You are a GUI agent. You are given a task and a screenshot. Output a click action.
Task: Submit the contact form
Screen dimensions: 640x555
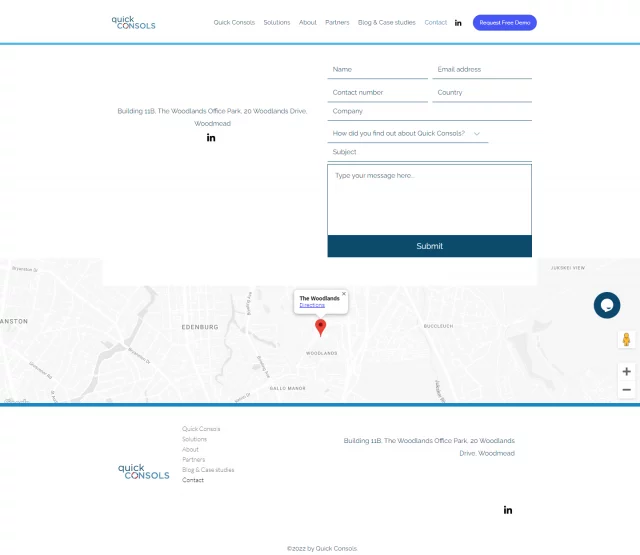[429, 246]
